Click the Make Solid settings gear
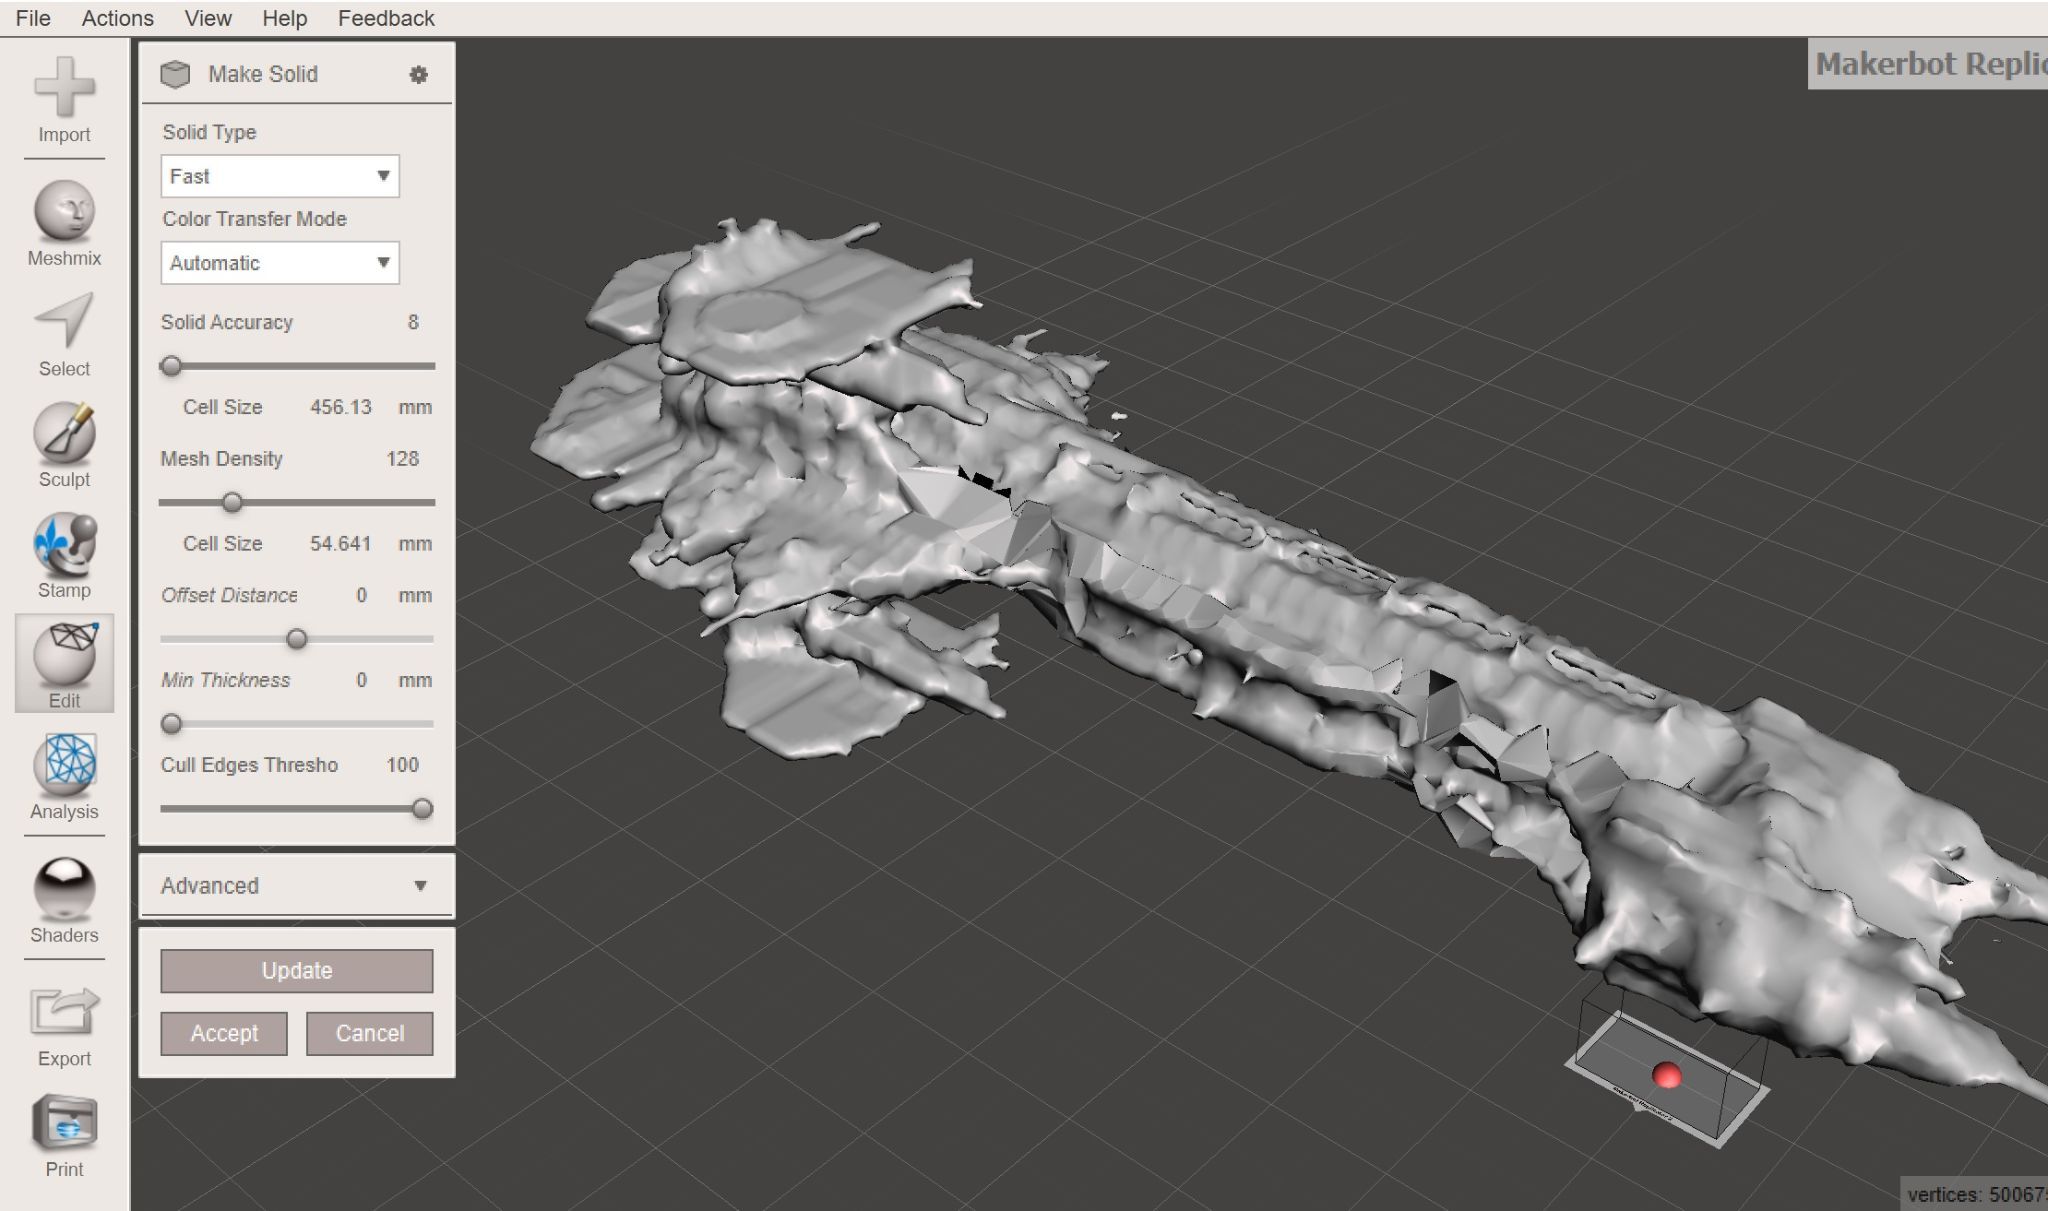 (x=419, y=74)
